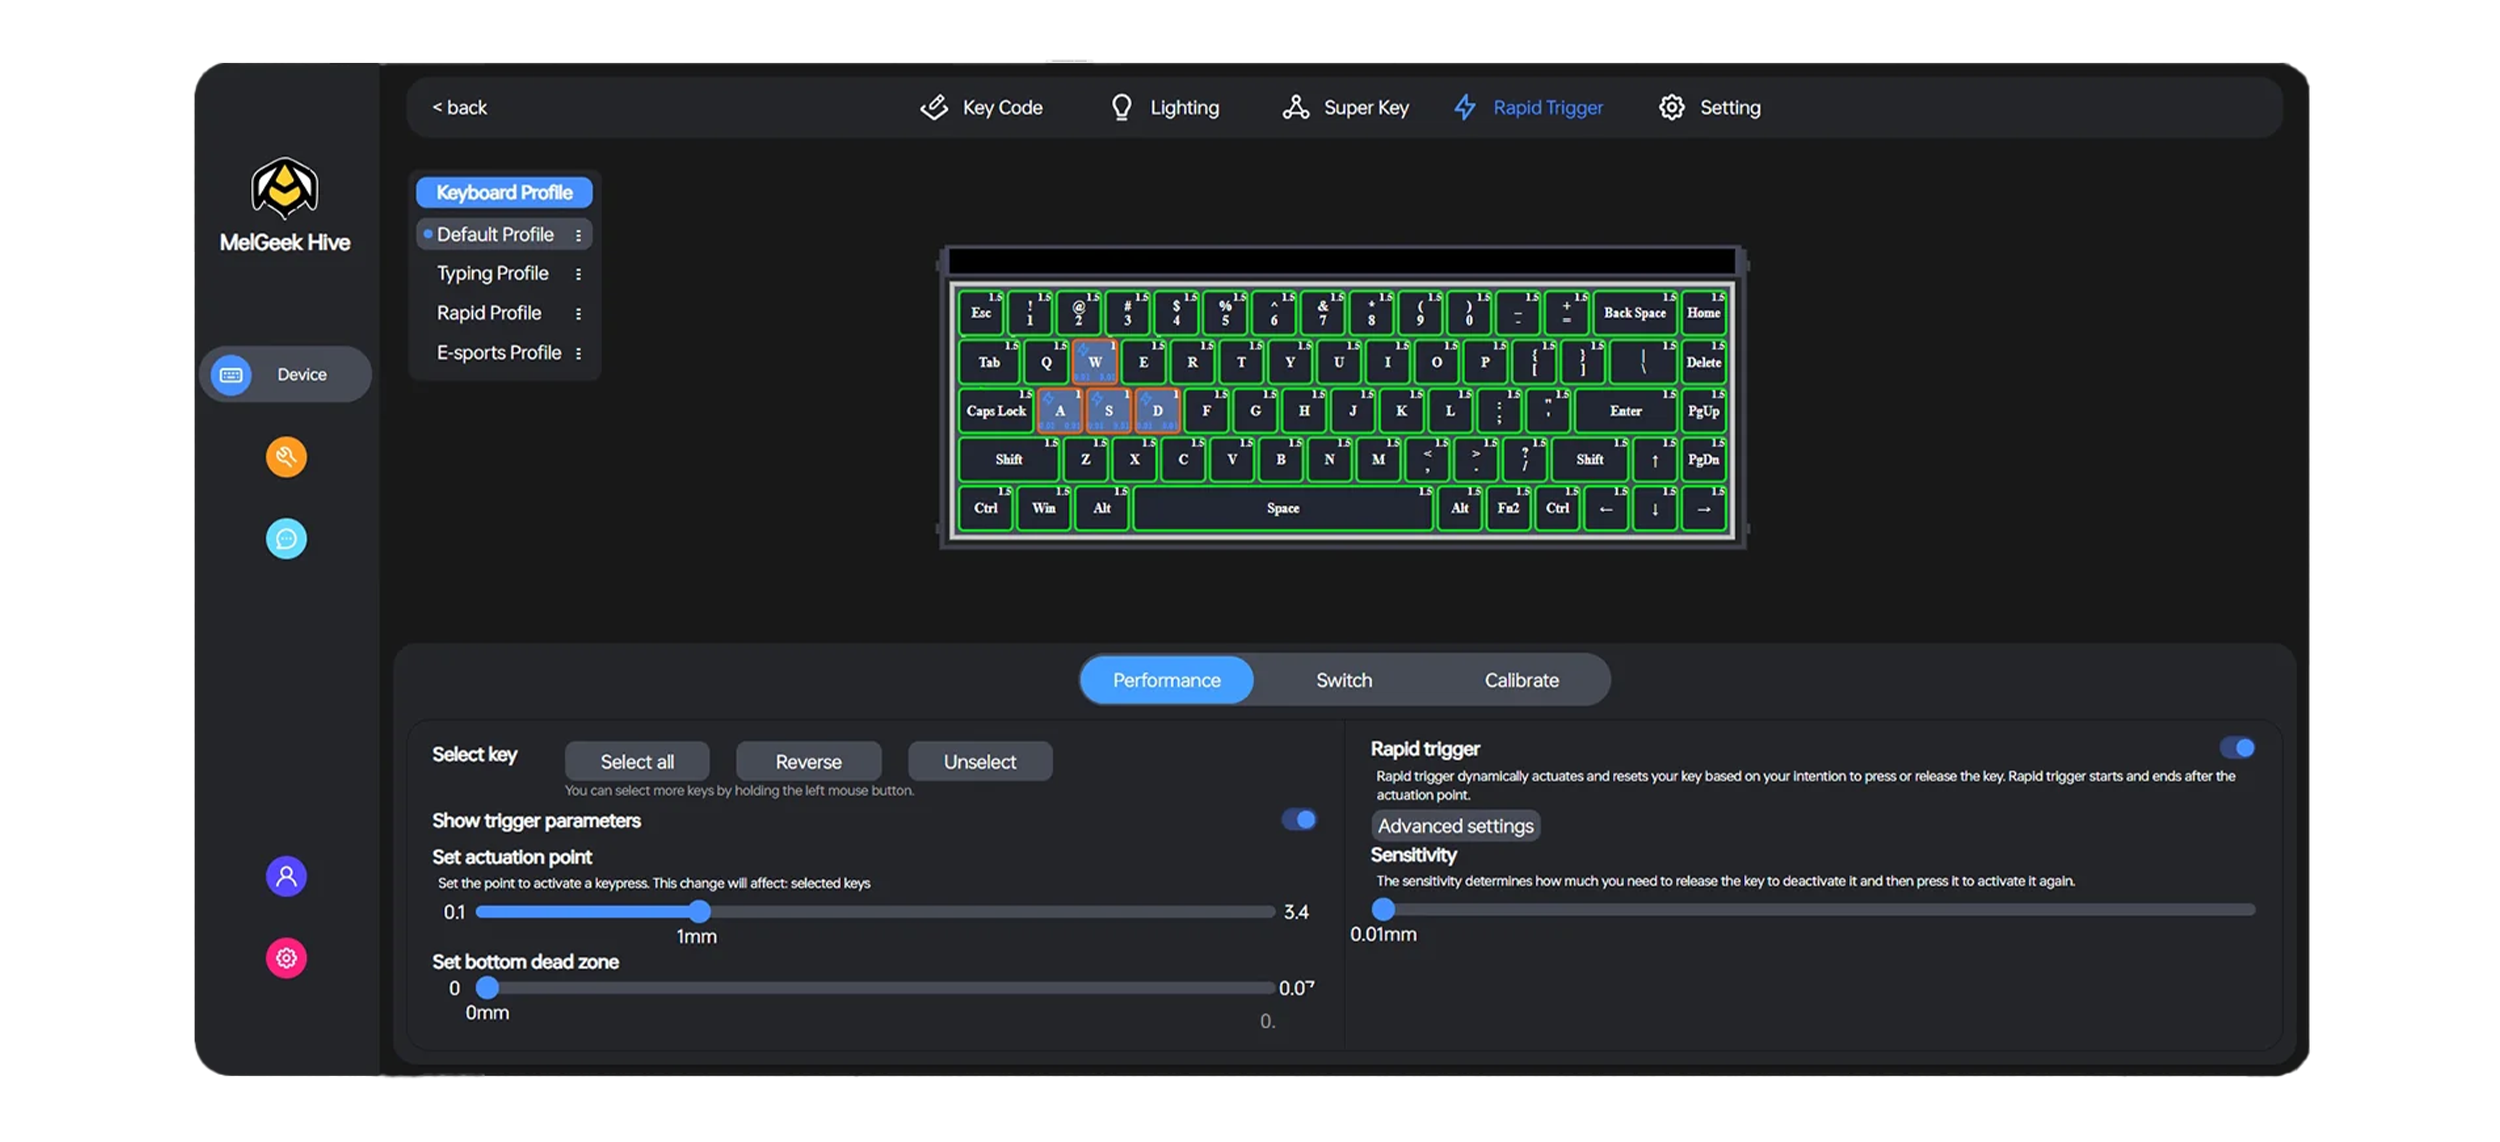Click the orange wrench sidebar icon
Screen dimensions: 2500x1142
286,457
